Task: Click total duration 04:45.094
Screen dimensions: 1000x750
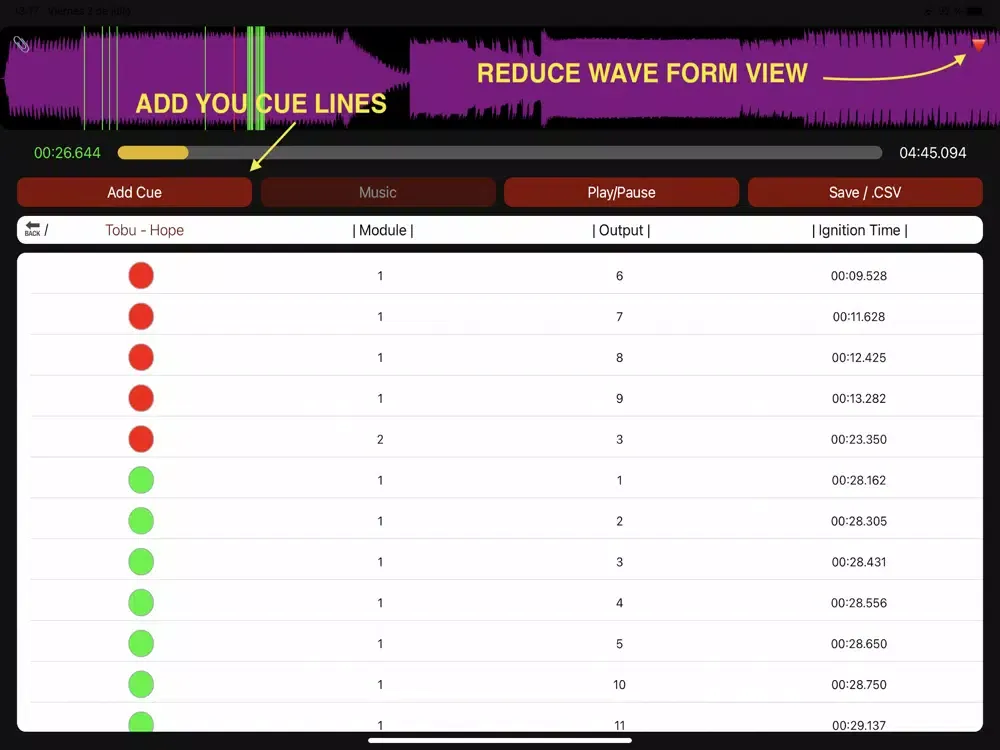Action: [x=932, y=152]
